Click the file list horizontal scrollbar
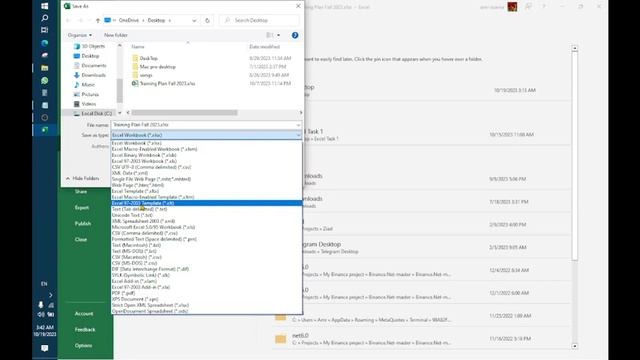This screenshot has width=640, height=360. point(184,113)
